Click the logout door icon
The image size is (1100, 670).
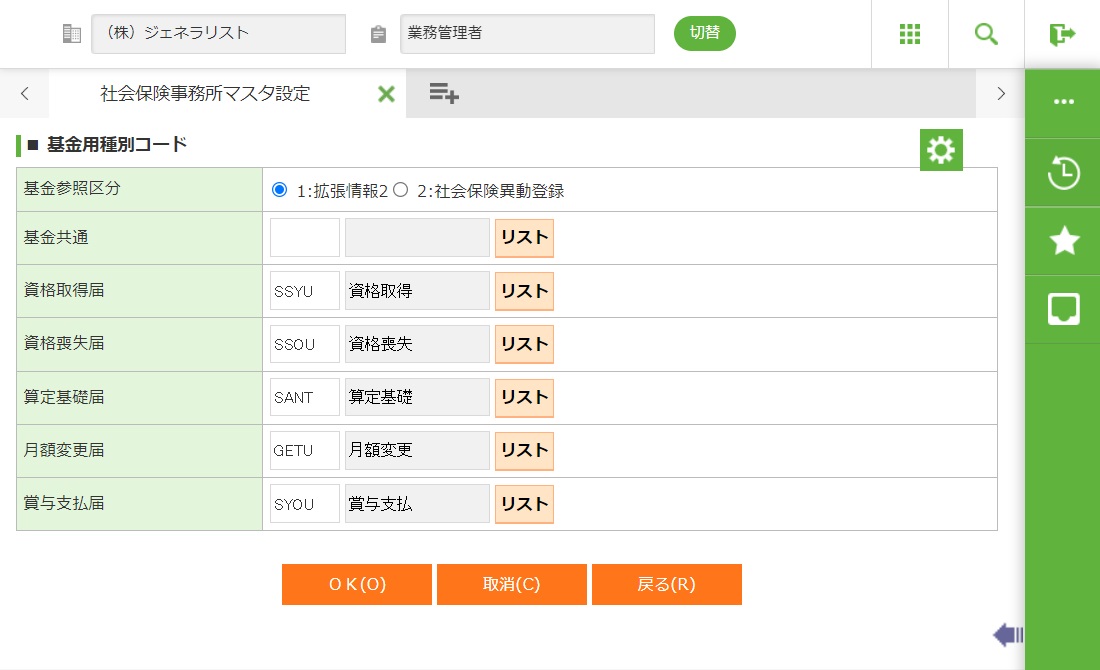(1062, 34)
